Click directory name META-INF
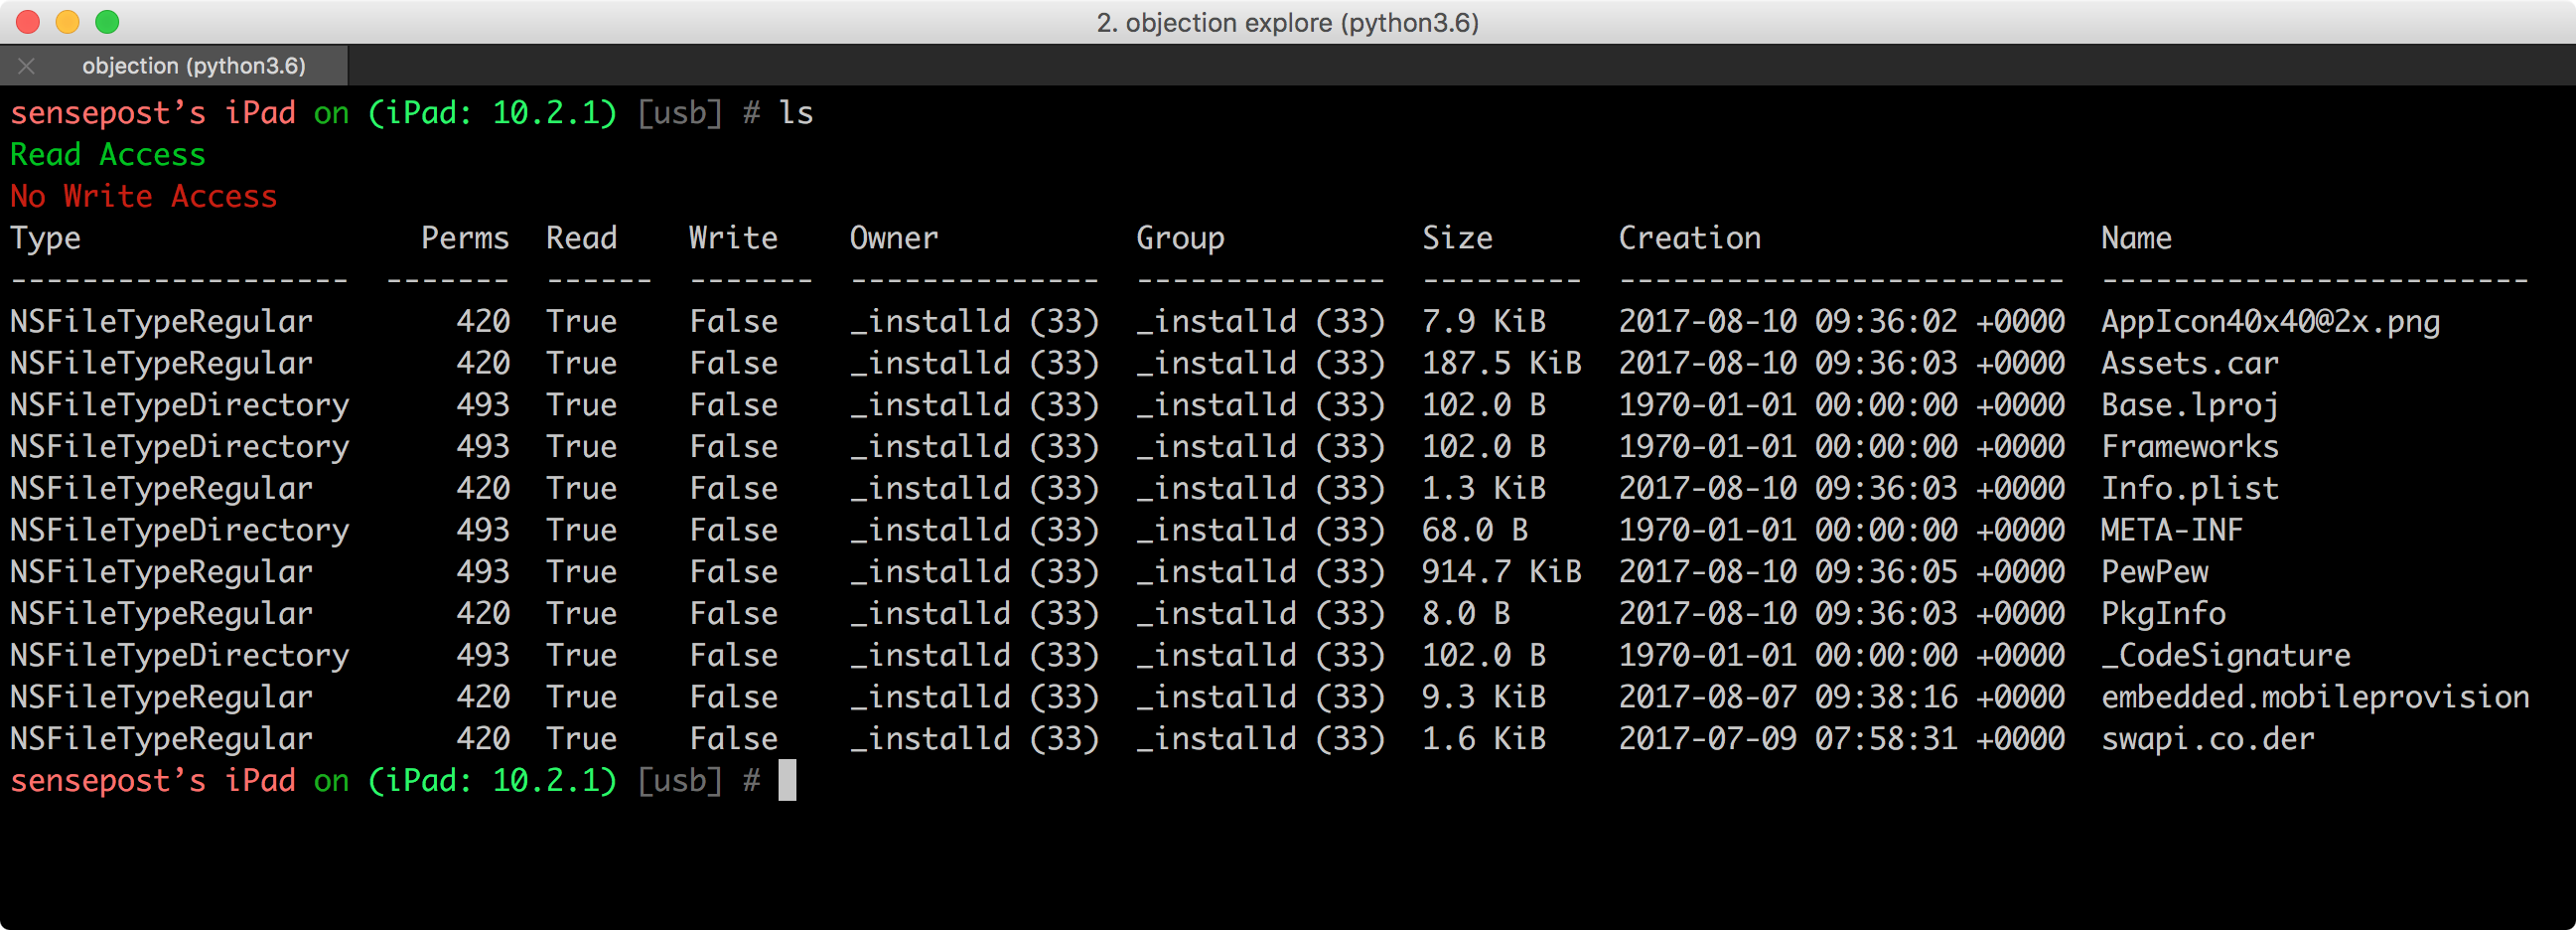The image size is (2576, 930). click(2172, 530)
